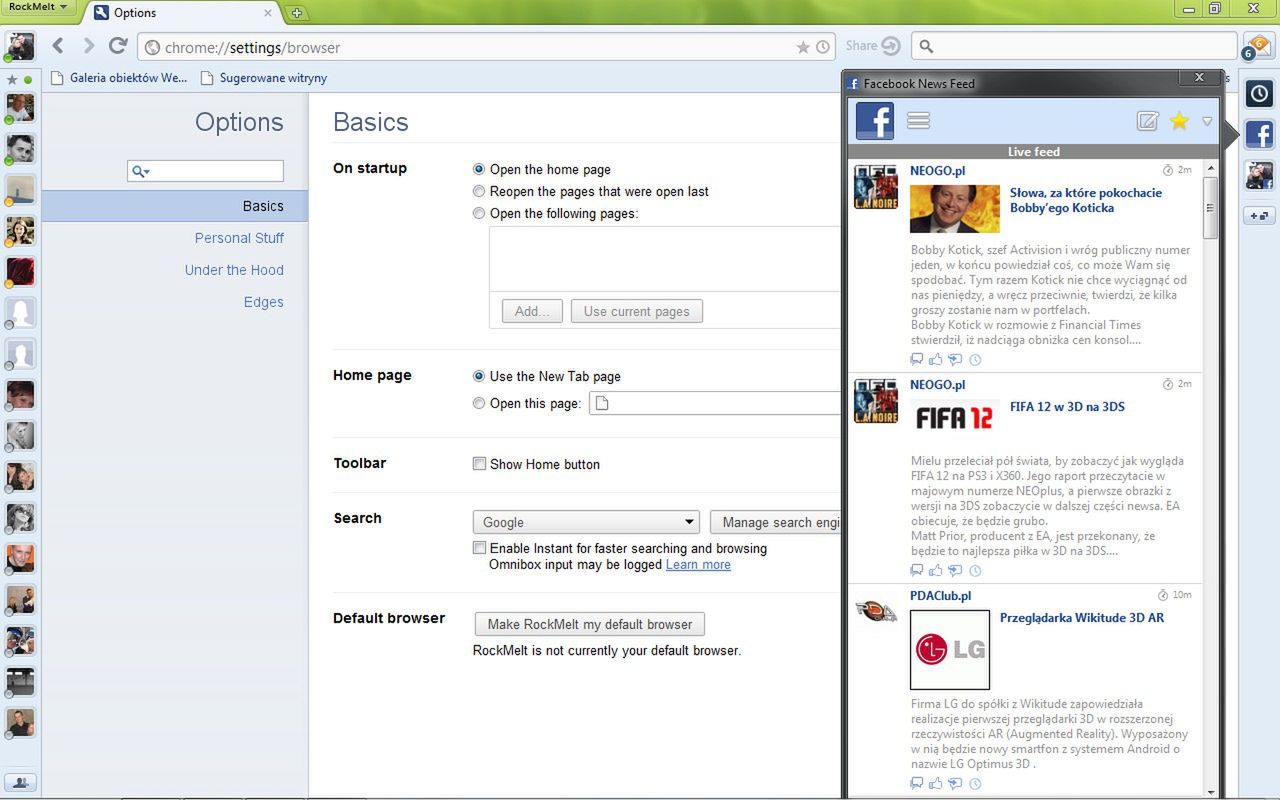
Task: Click the Share button in toolbar
Action: [x=873, y=46]
